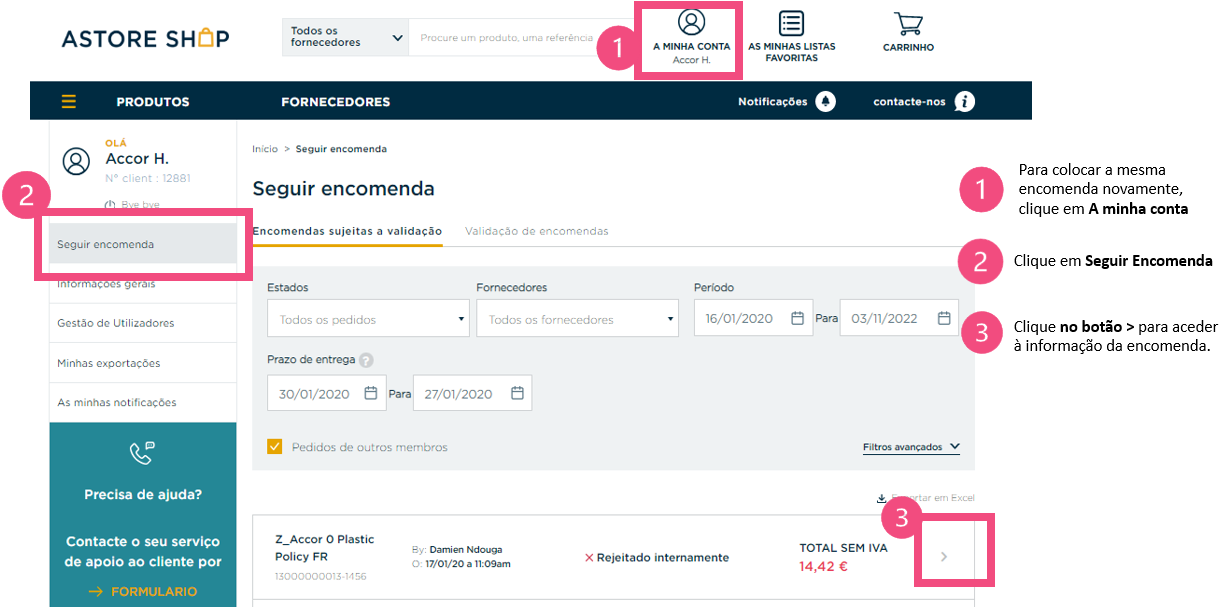This screenshot has width=1222, height=607.
Task: Open the FORNECEDORES menu
Action: pos(336,101)
